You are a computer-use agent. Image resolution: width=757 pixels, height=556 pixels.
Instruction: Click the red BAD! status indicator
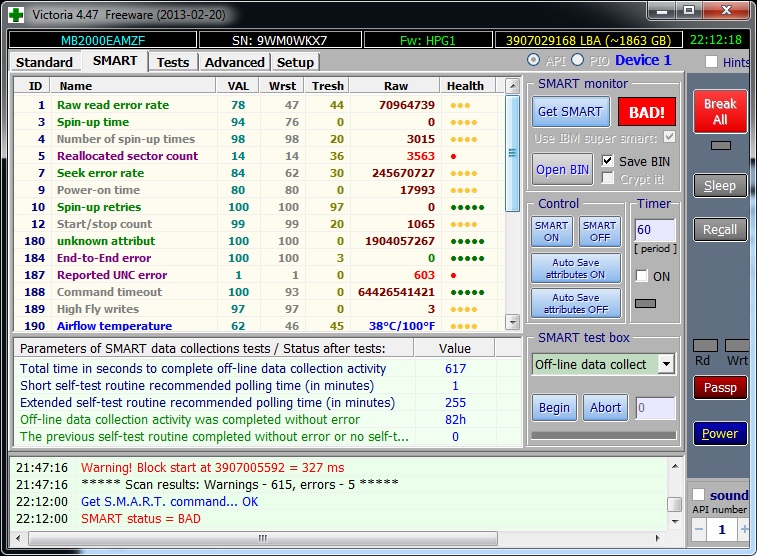coord(646,112)
